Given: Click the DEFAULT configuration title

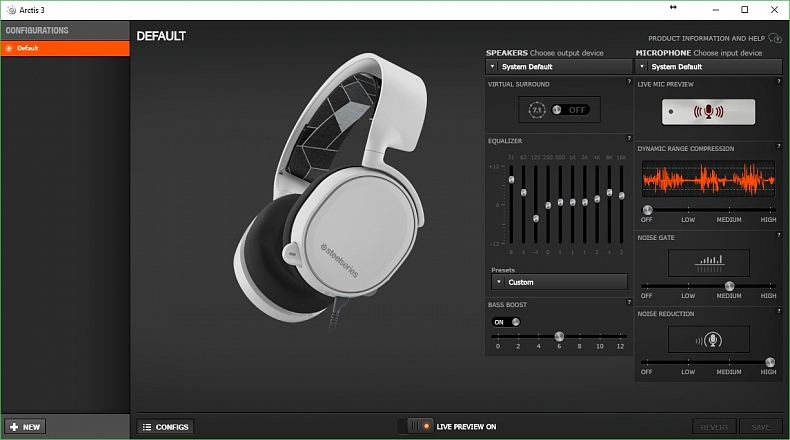Looking at the screenshot, I should pyautogui.click(x=161, y=36).
